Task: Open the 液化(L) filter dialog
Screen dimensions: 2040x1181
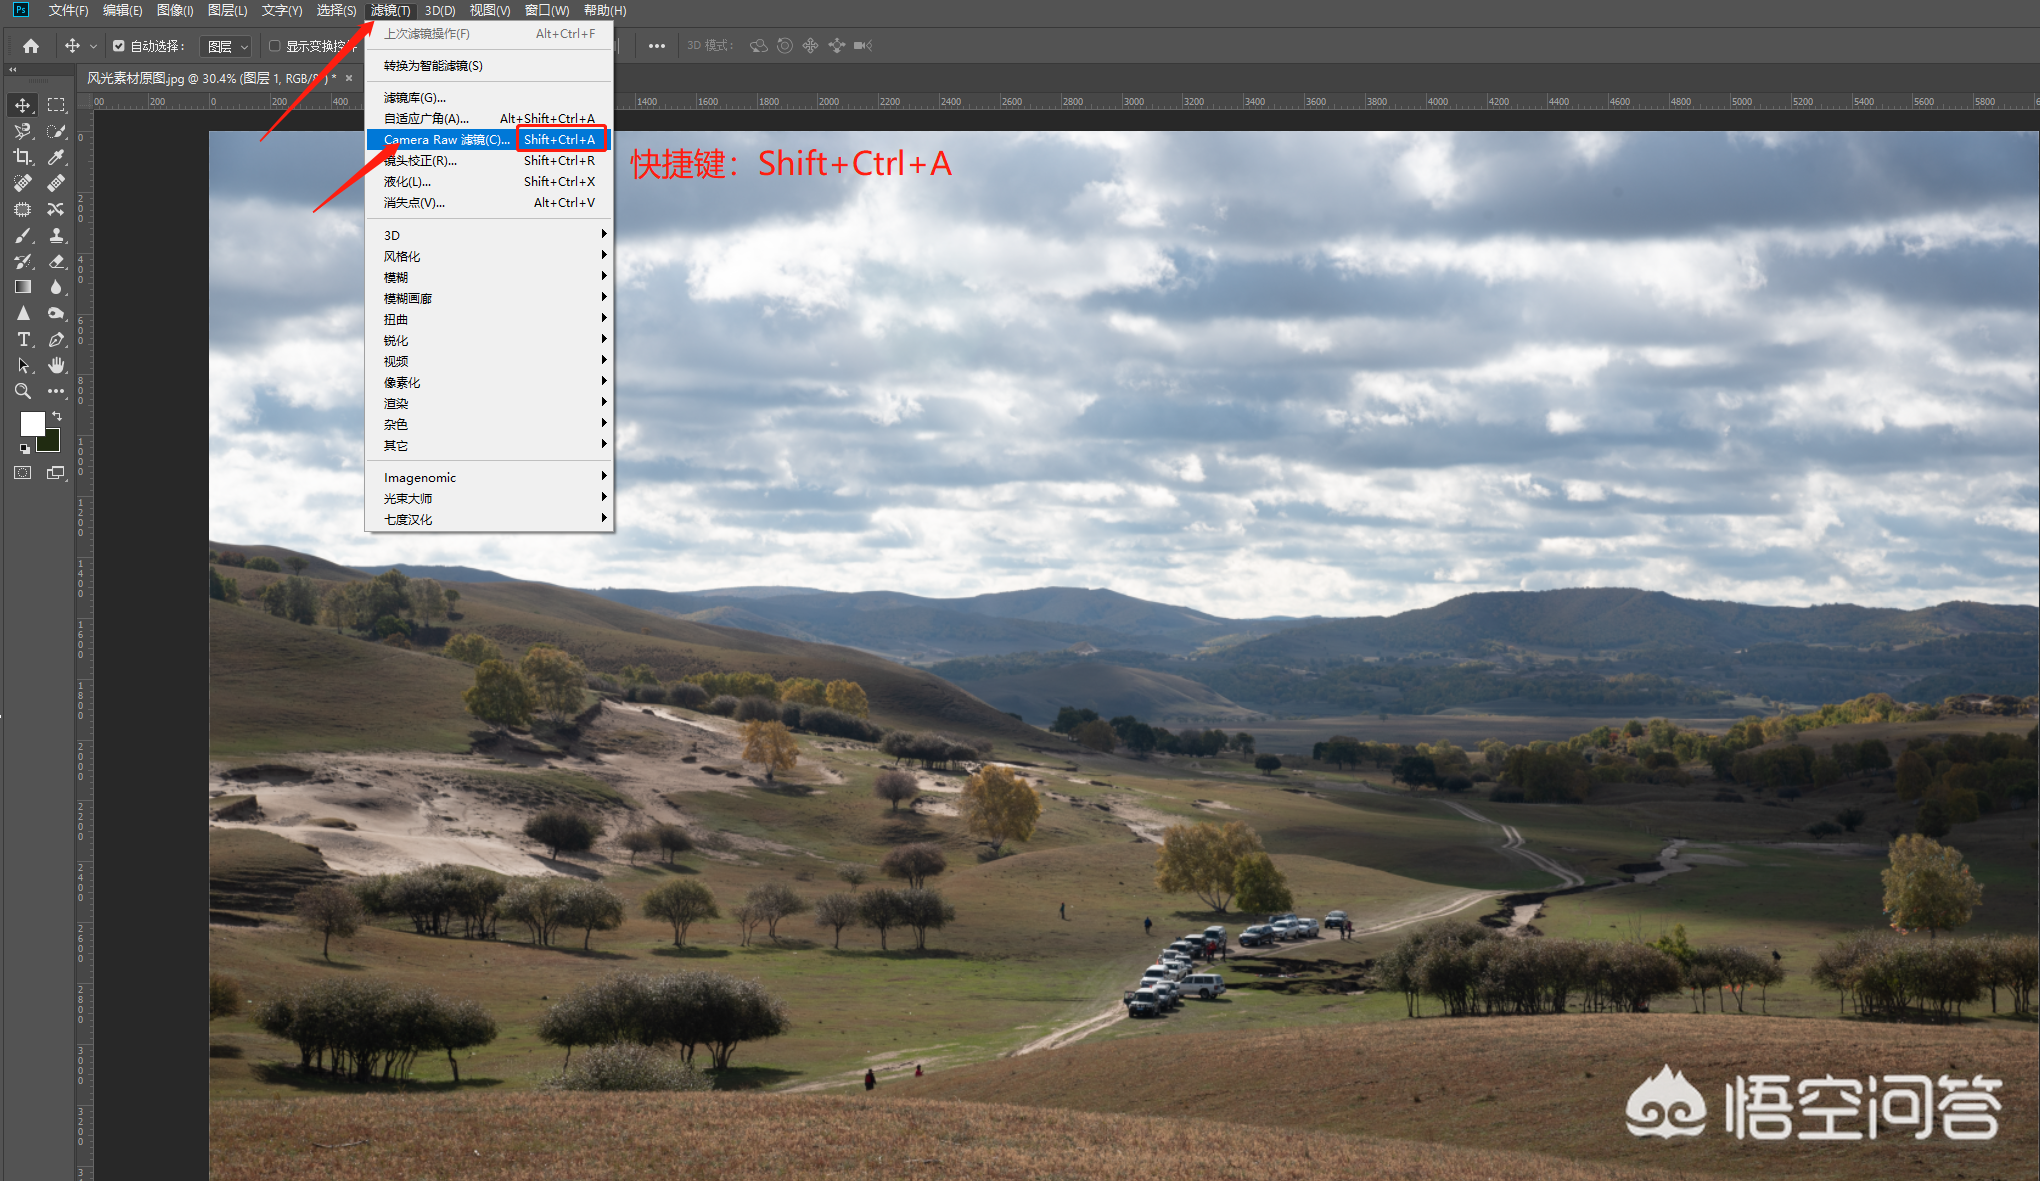Action: [407, 182]
